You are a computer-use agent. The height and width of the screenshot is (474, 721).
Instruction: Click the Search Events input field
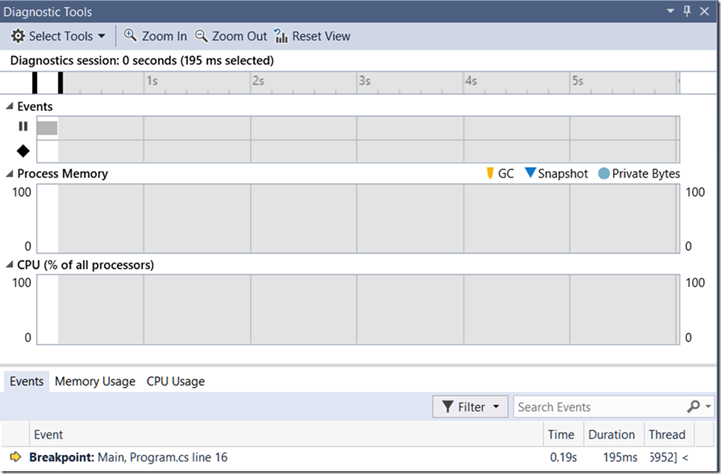(x=598, y=407)
